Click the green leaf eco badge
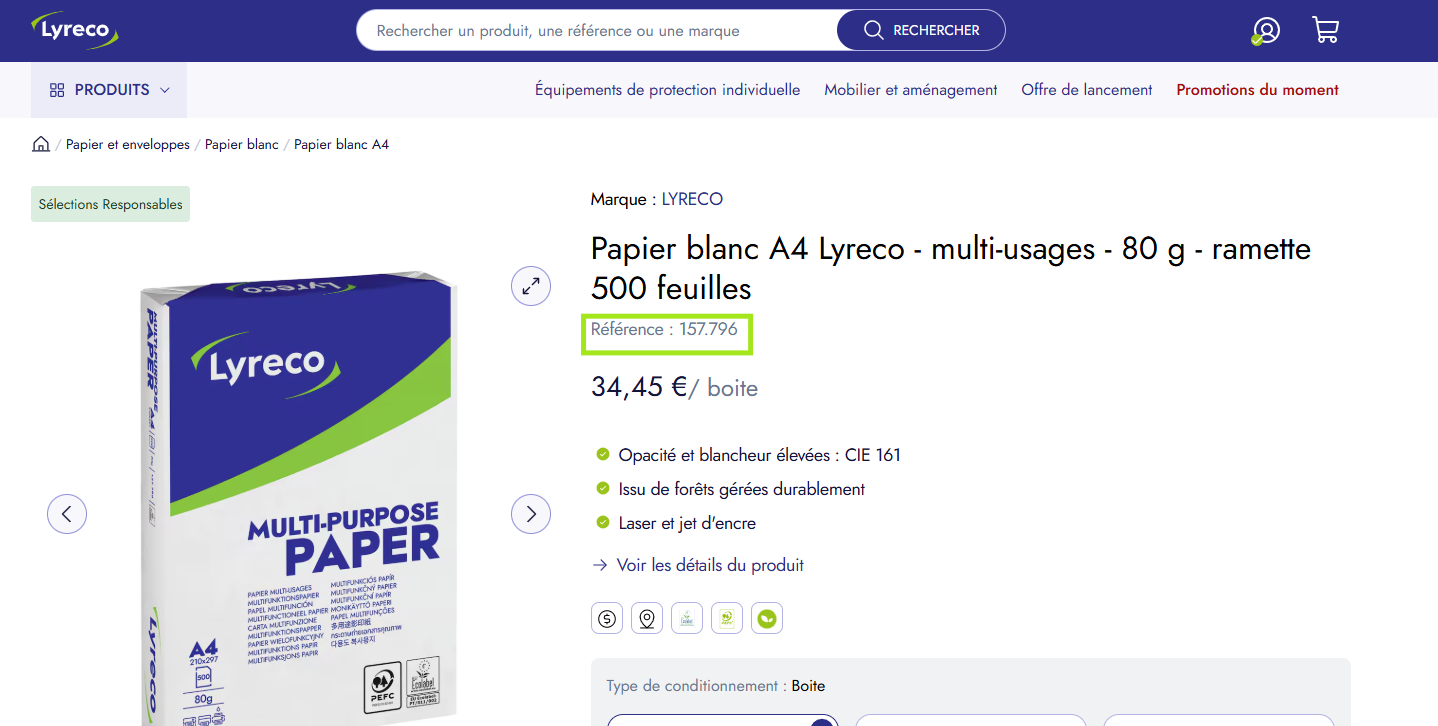Viewport: 1438px width, 726px height. click(x=767, y=618)
